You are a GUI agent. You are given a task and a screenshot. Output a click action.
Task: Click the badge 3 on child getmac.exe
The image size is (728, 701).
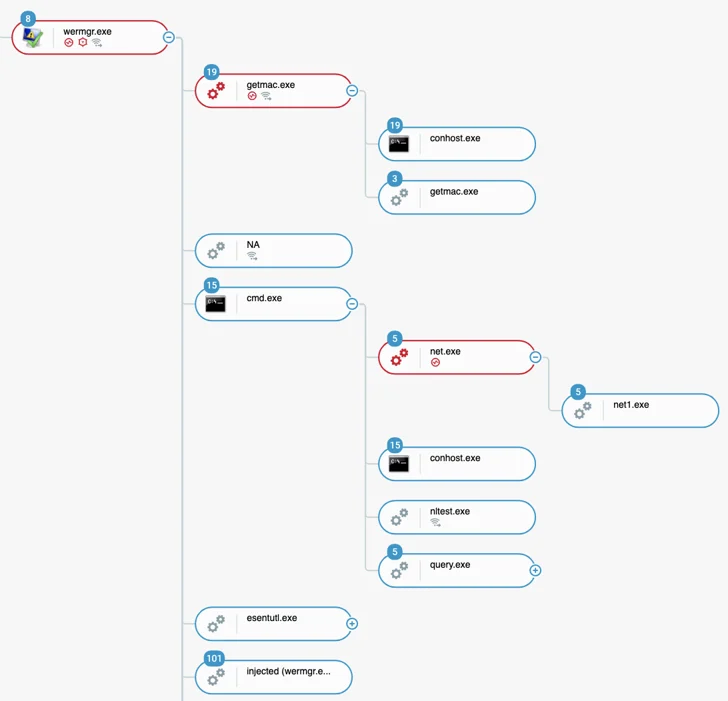[x=395, y=179]
